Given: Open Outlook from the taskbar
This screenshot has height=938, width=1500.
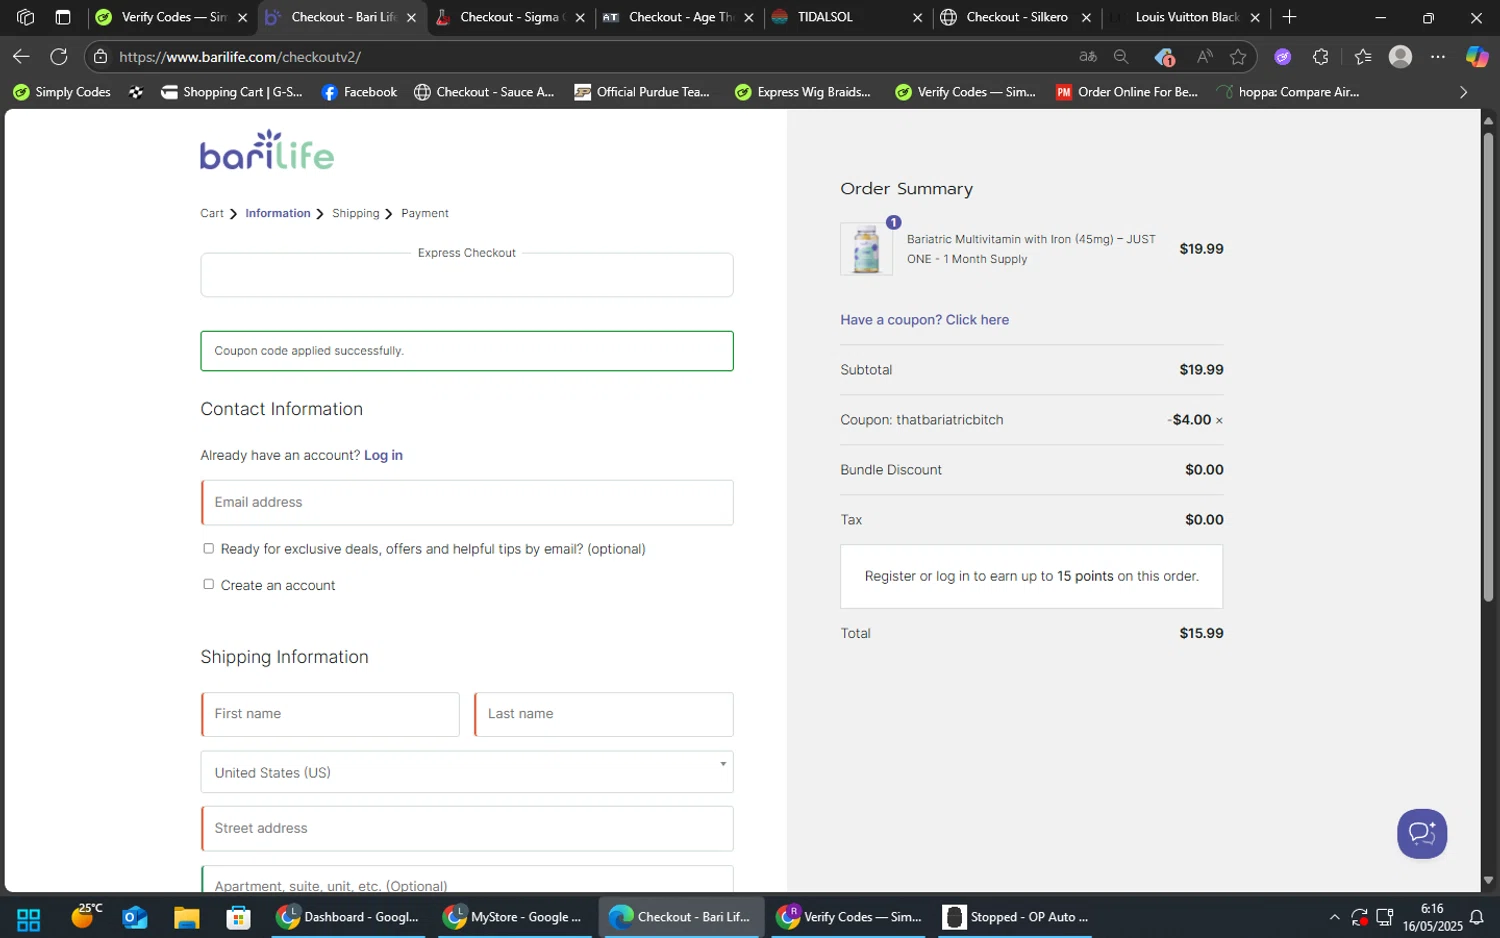Looking at the screenshot, I should coord(134,918).
